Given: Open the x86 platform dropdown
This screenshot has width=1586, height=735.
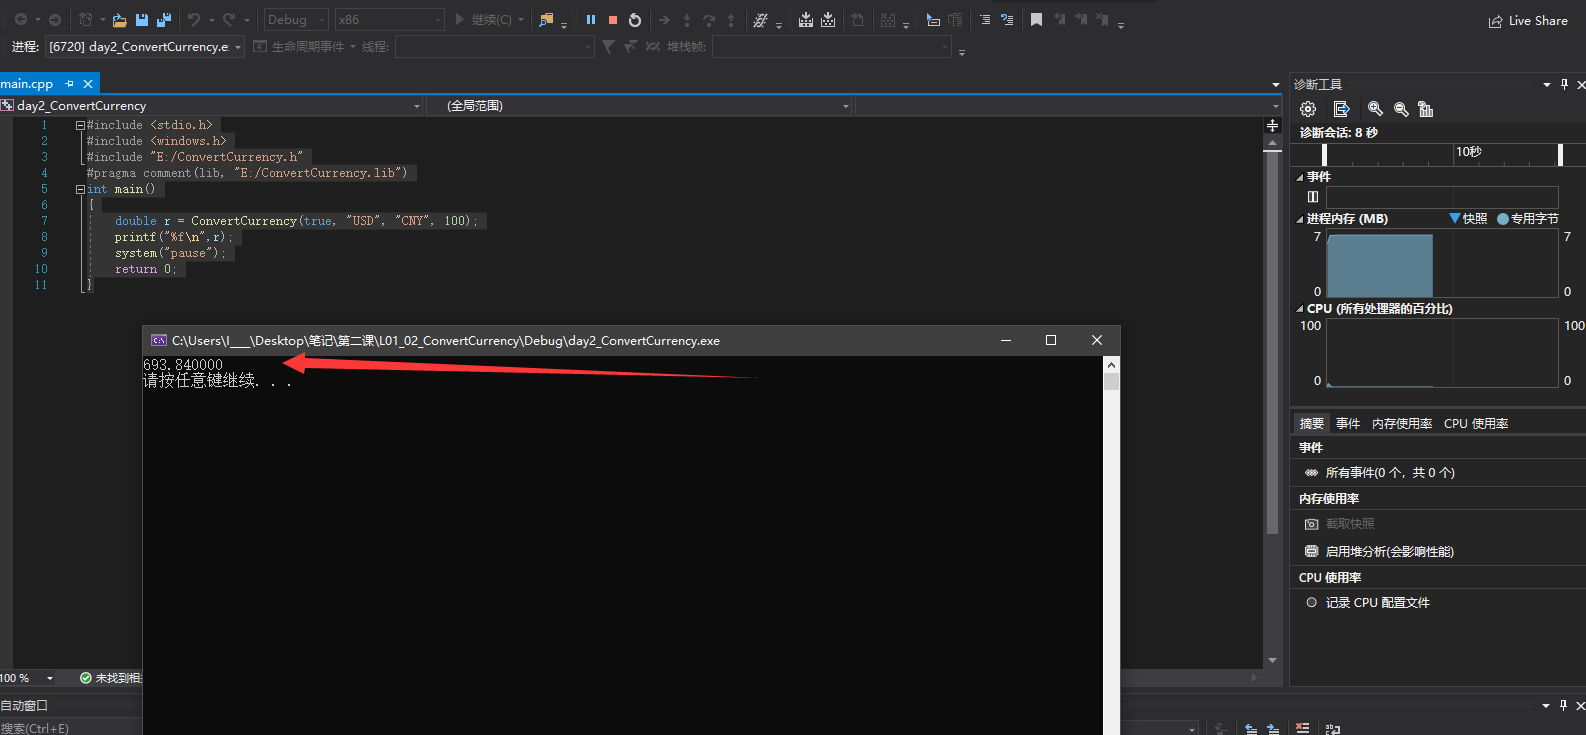Looking at the screenshot, I should (x=389, y=20).
